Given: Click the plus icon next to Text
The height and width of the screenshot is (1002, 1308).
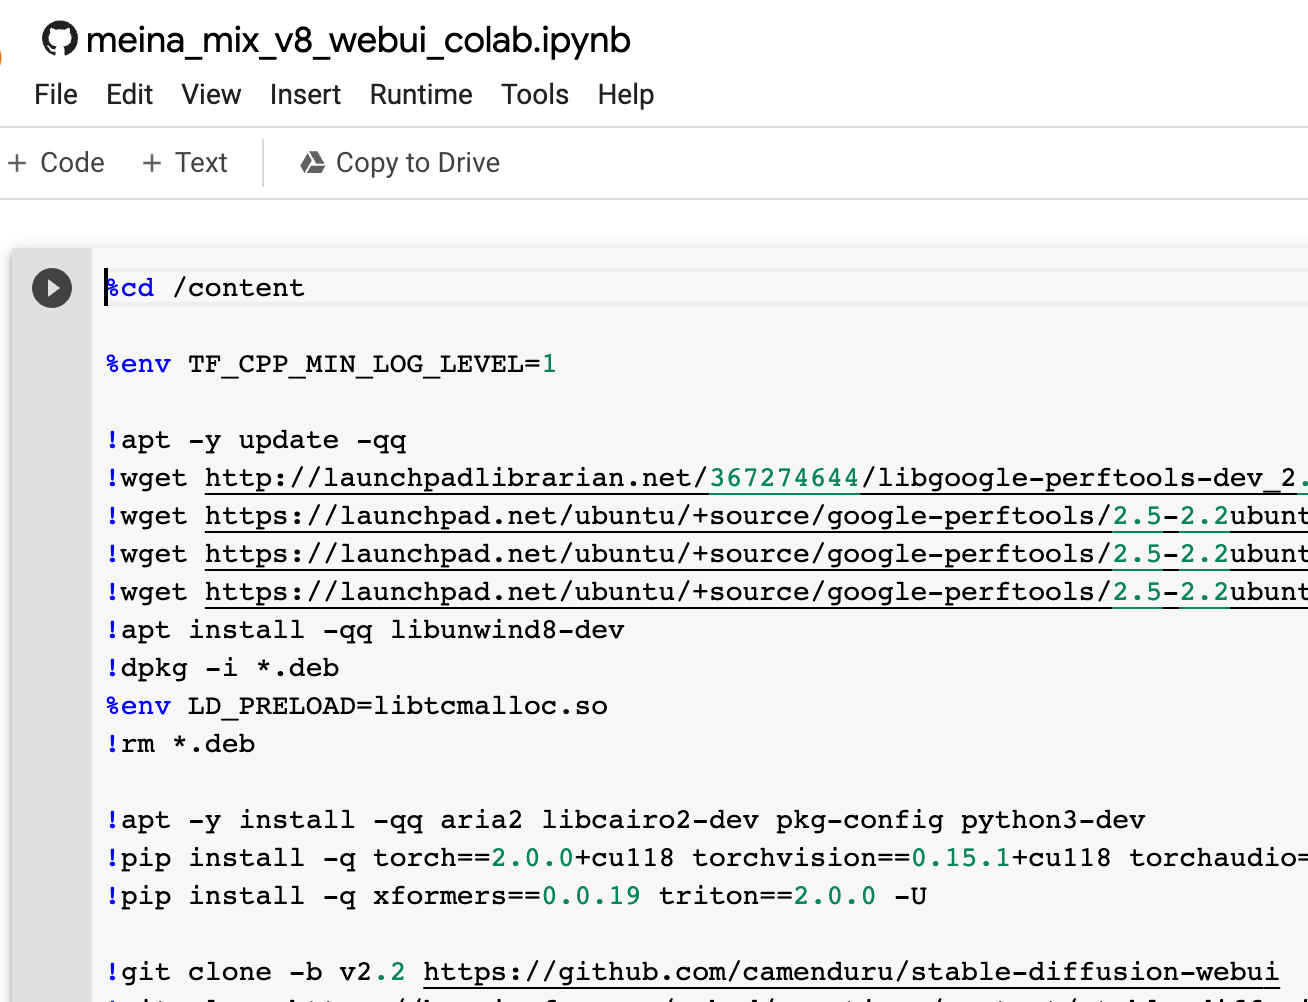Looking at the screenshot, I should coord(152,162).
